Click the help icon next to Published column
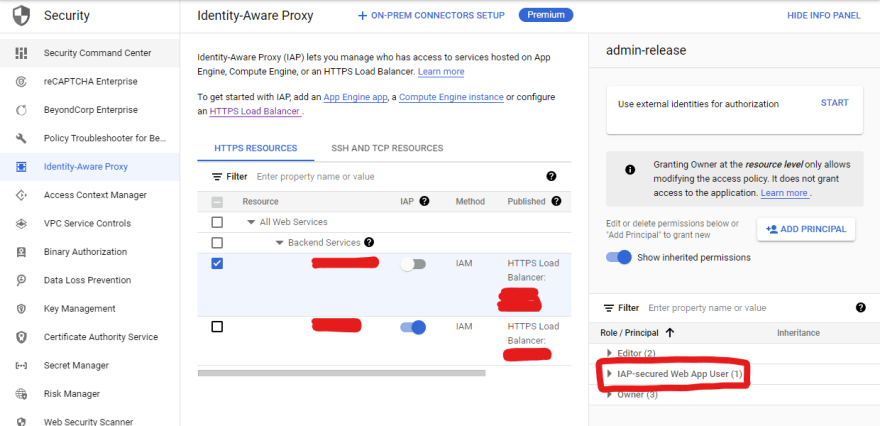 tap(556, 201)
